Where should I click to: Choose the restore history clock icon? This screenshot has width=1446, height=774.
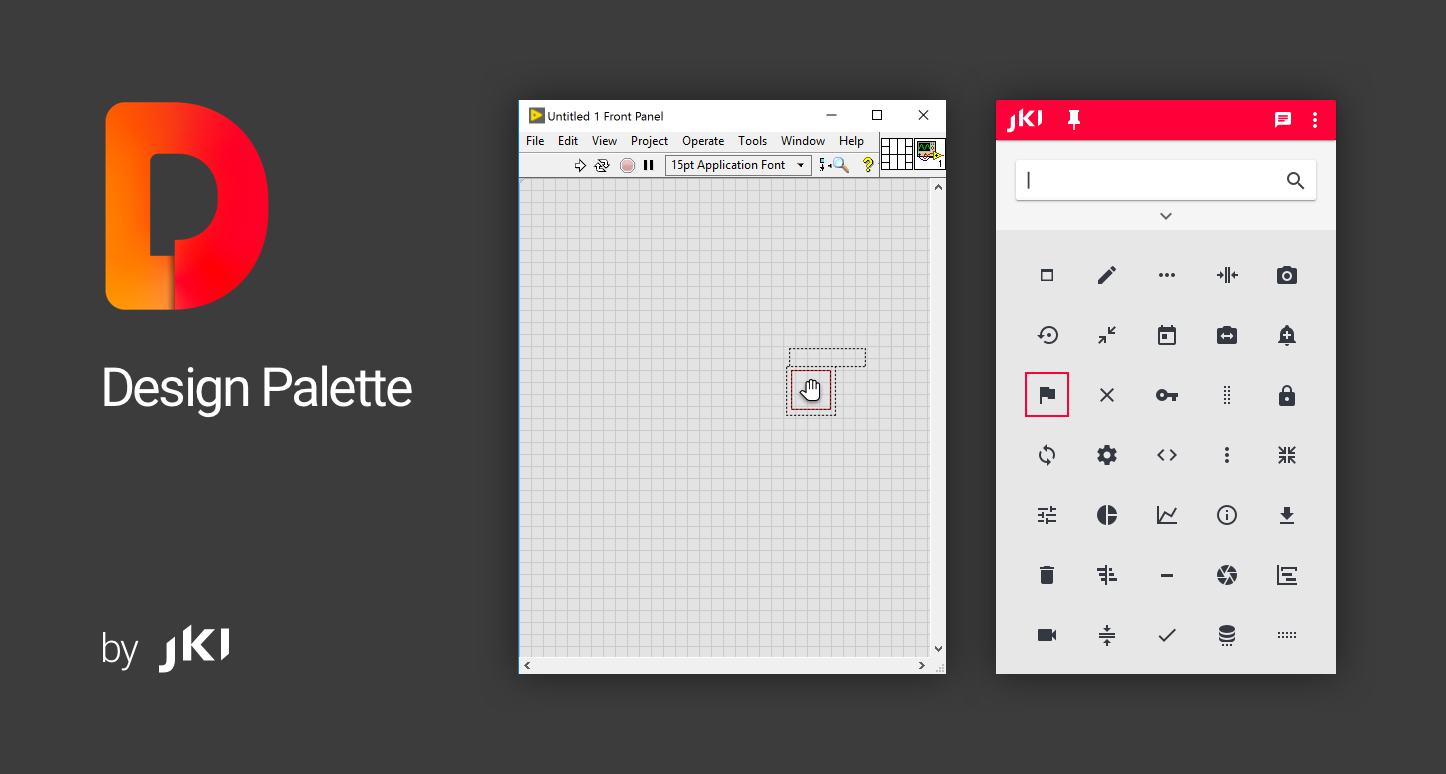pyautogui.click(x=1047, y=335)
